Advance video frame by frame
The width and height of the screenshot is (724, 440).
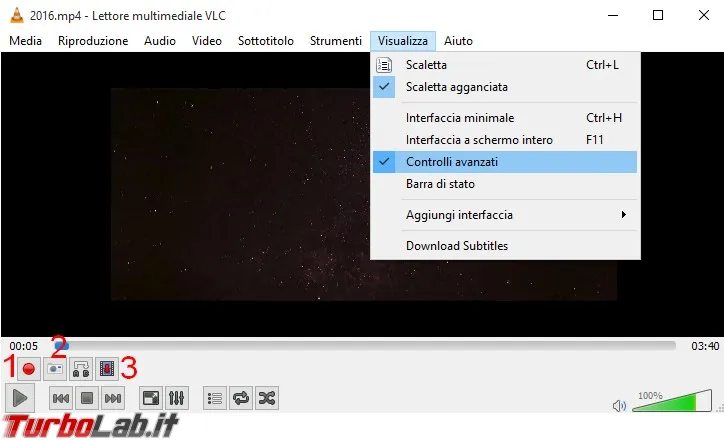(107, 369)
